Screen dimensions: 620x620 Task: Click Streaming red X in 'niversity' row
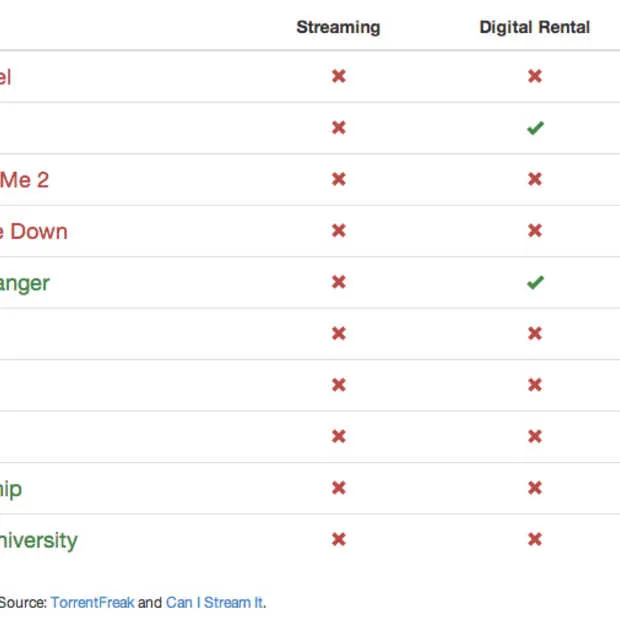point(339,539)
